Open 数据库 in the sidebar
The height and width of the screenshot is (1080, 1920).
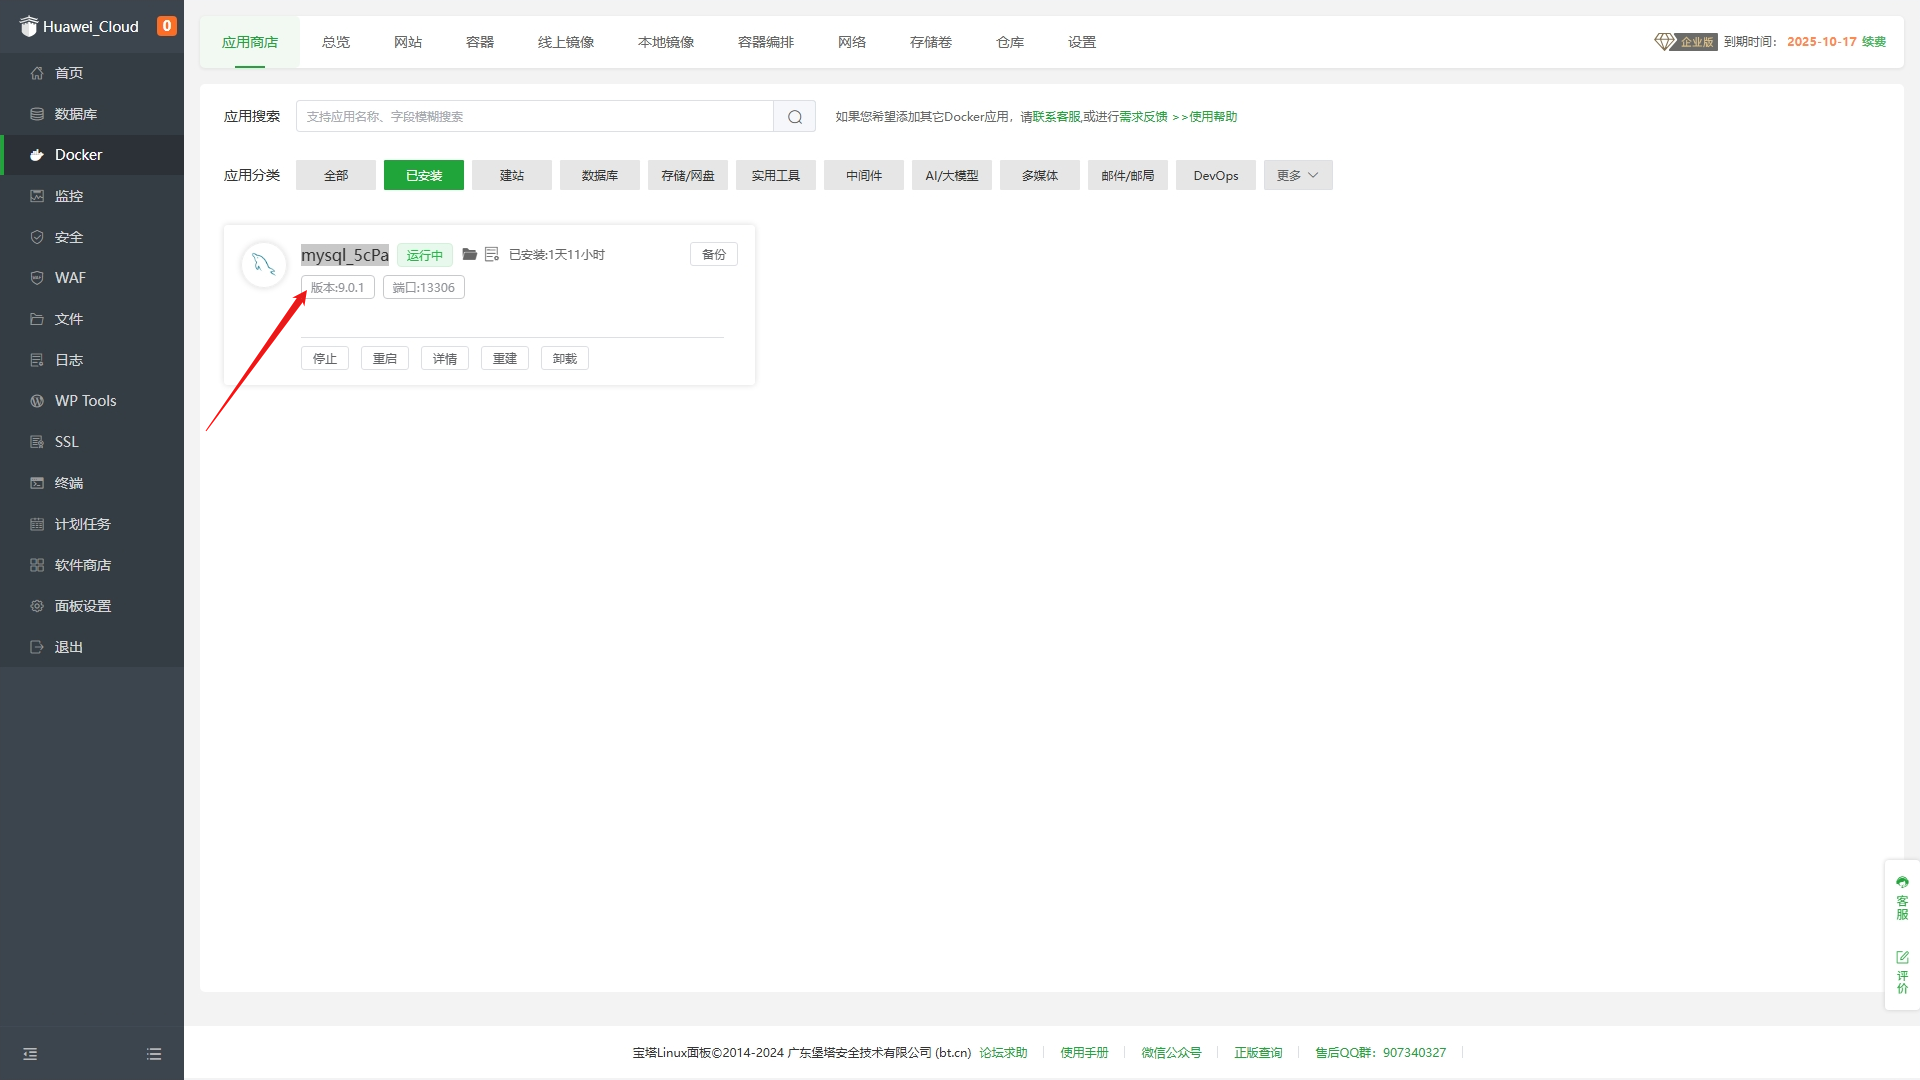(x=92, y=114)
